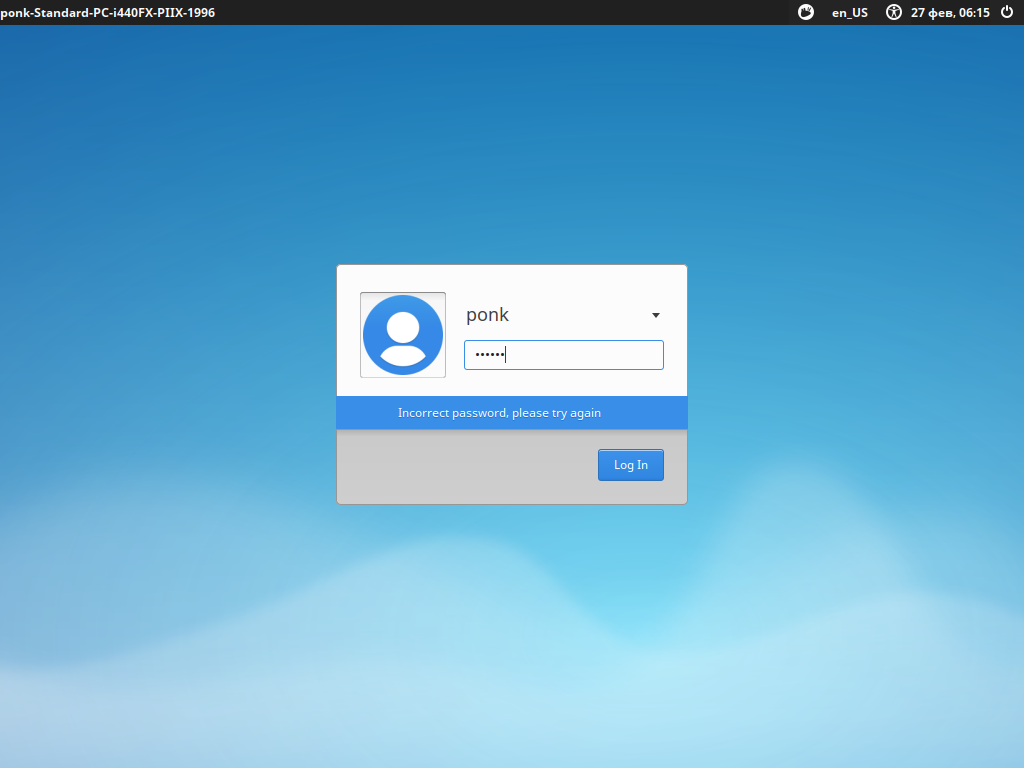Click the date and time indicator
Viewport: 1024px width, 768px height.
tap(950, 13)
